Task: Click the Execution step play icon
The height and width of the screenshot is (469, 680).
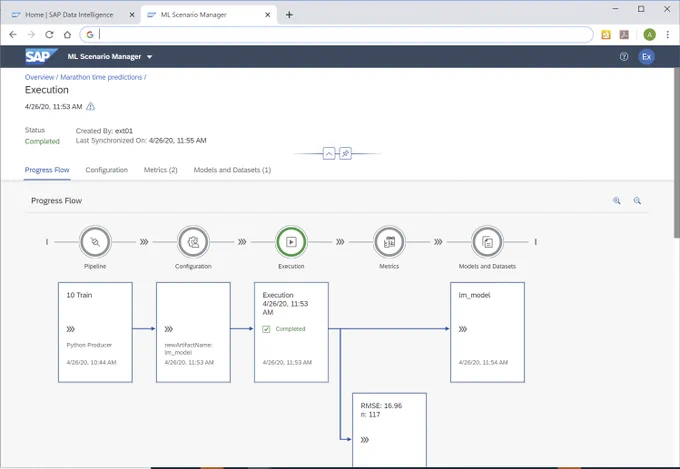Action: pos(291,242)
